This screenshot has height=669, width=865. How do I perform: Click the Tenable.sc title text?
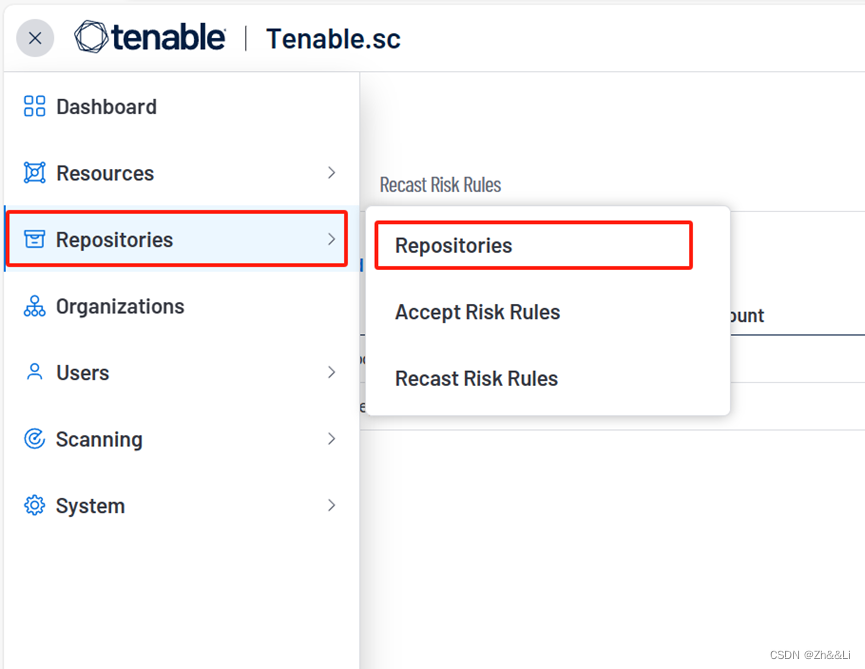pos(331,38)
